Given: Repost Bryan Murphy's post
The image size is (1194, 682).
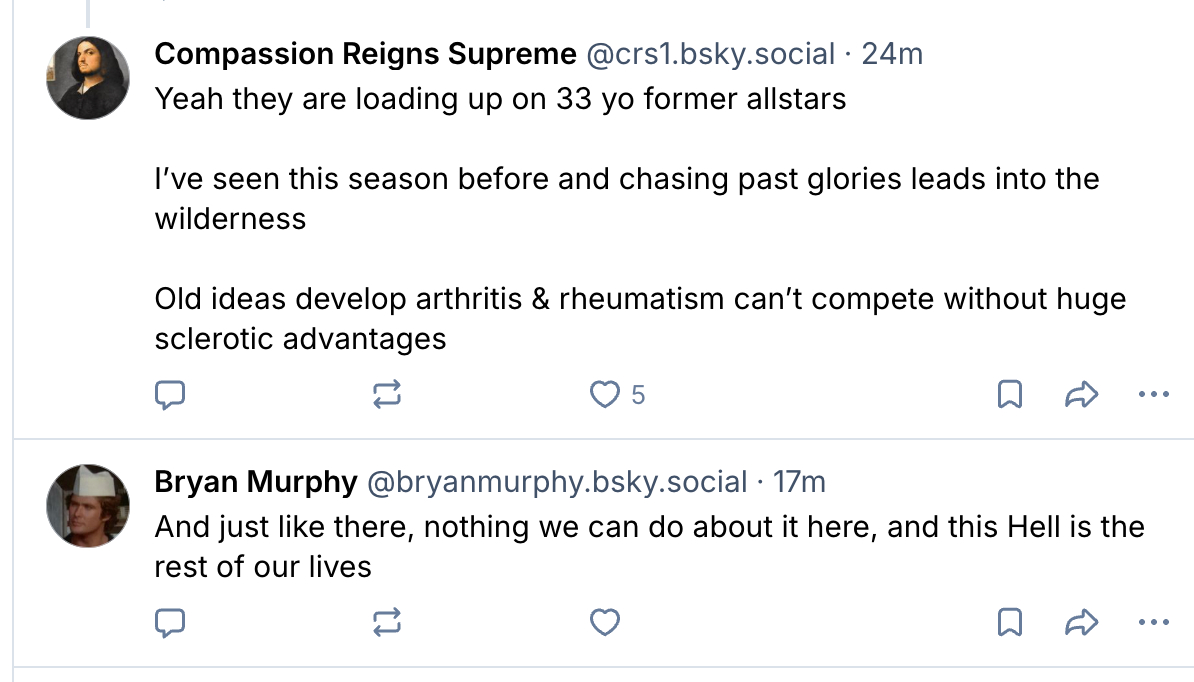Looking at the screenshot, I should 387,624.
